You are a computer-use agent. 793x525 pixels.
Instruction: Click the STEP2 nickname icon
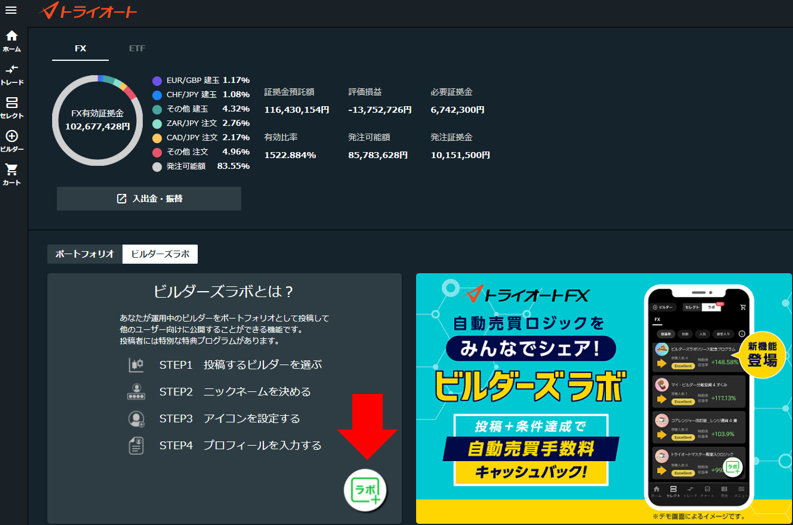click(x=136, y=392)
